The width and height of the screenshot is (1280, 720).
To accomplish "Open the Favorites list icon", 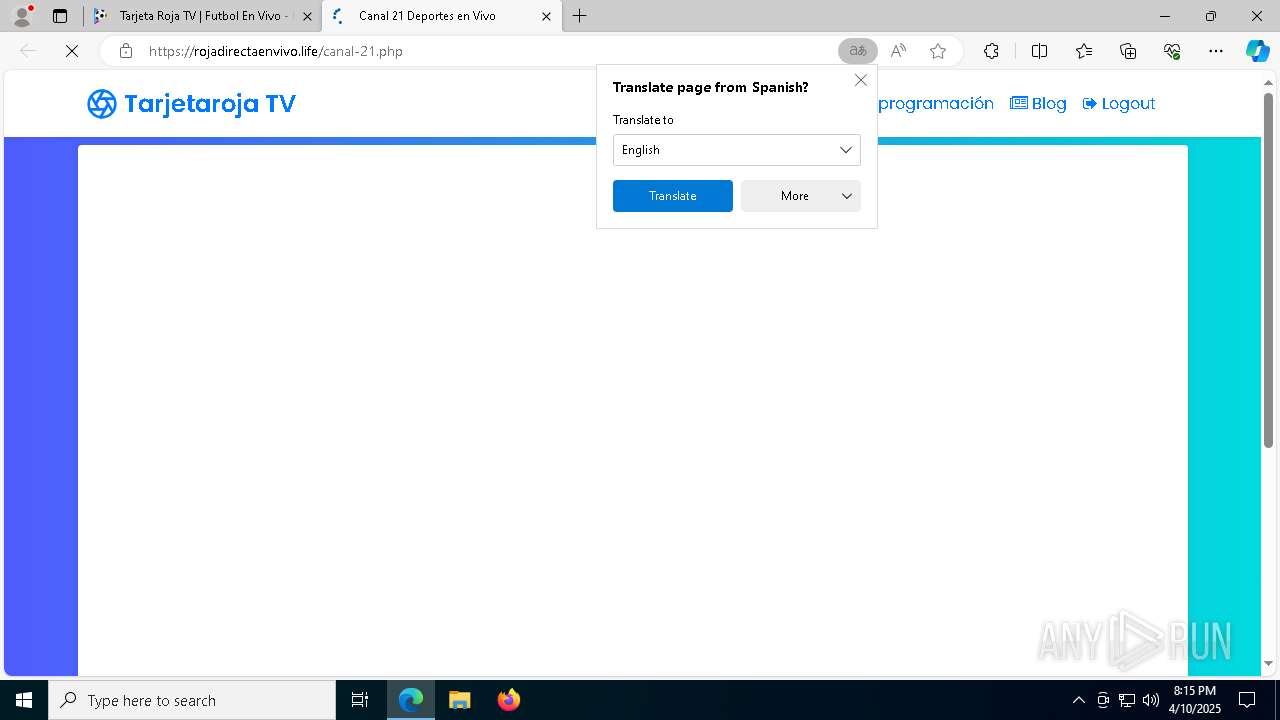I will pyautogui.click(x=1084, y=51).
